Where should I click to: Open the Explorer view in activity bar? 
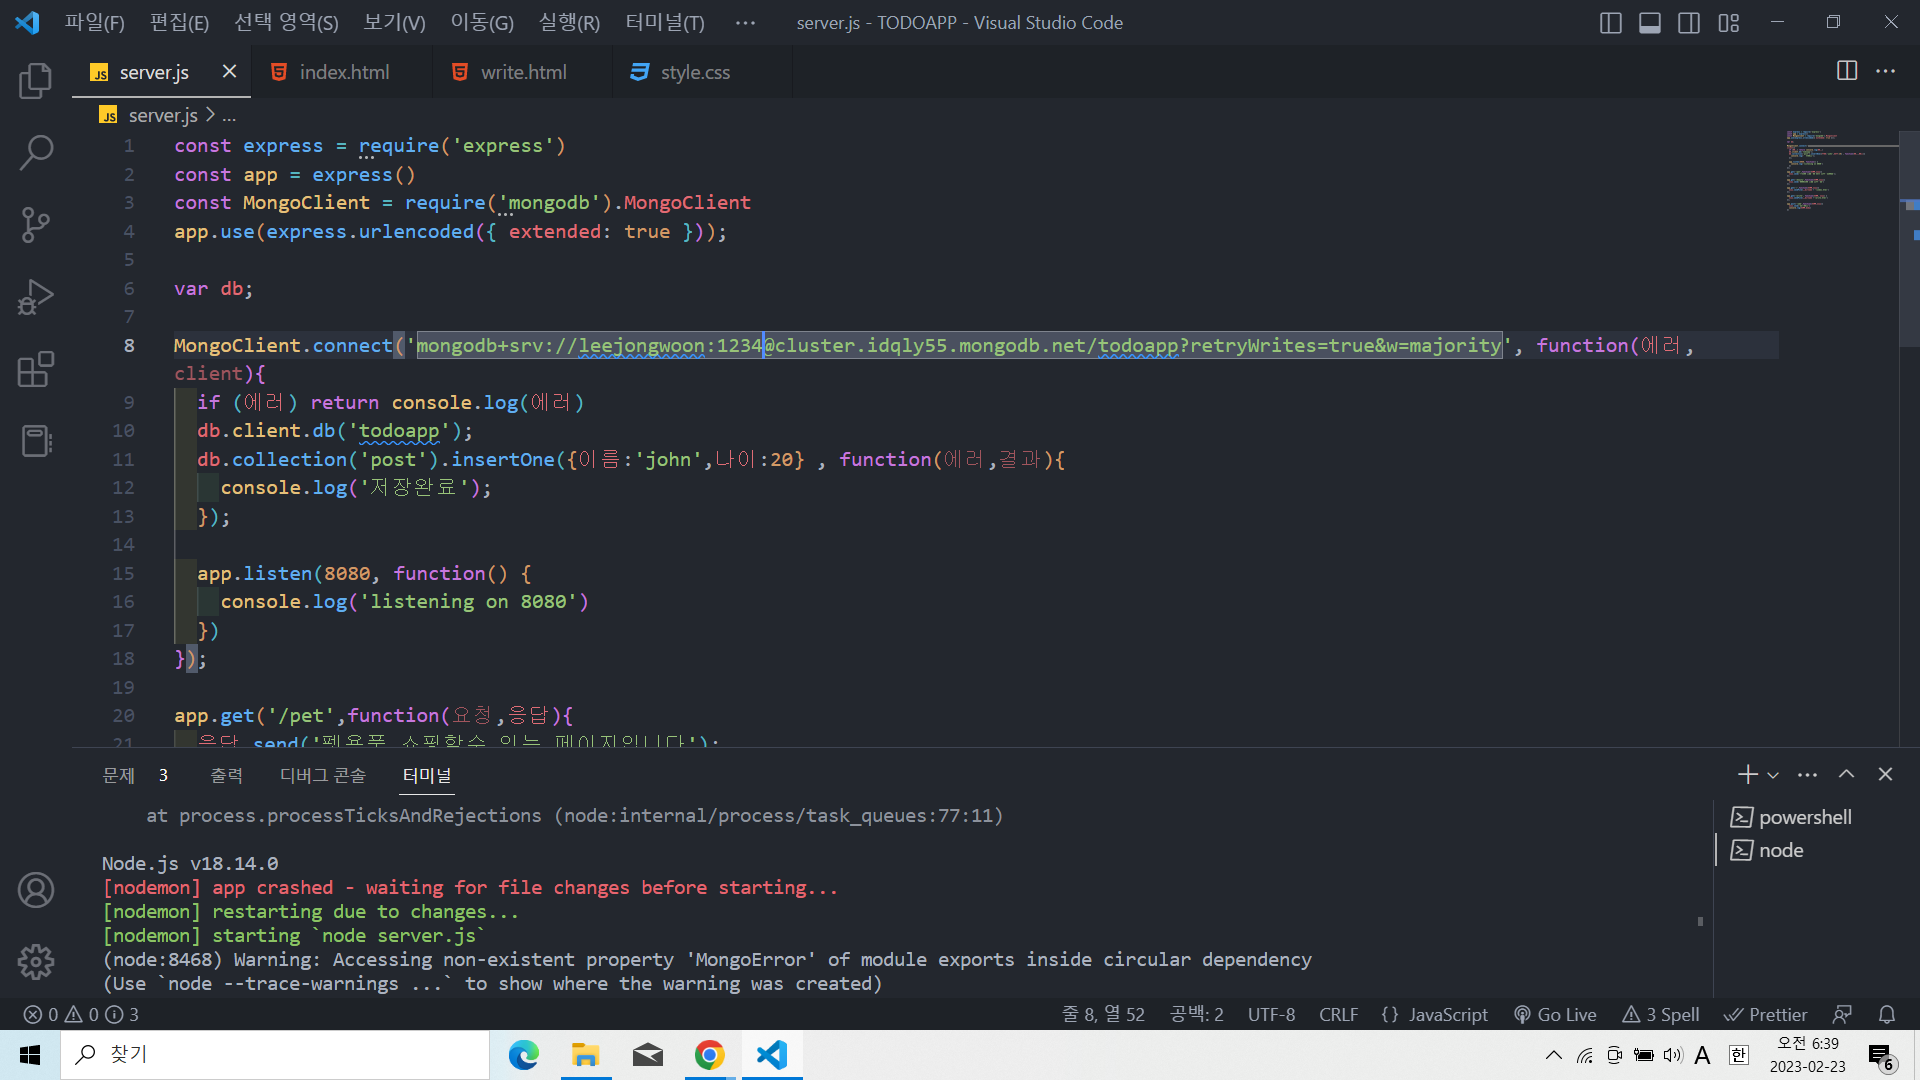36,81
